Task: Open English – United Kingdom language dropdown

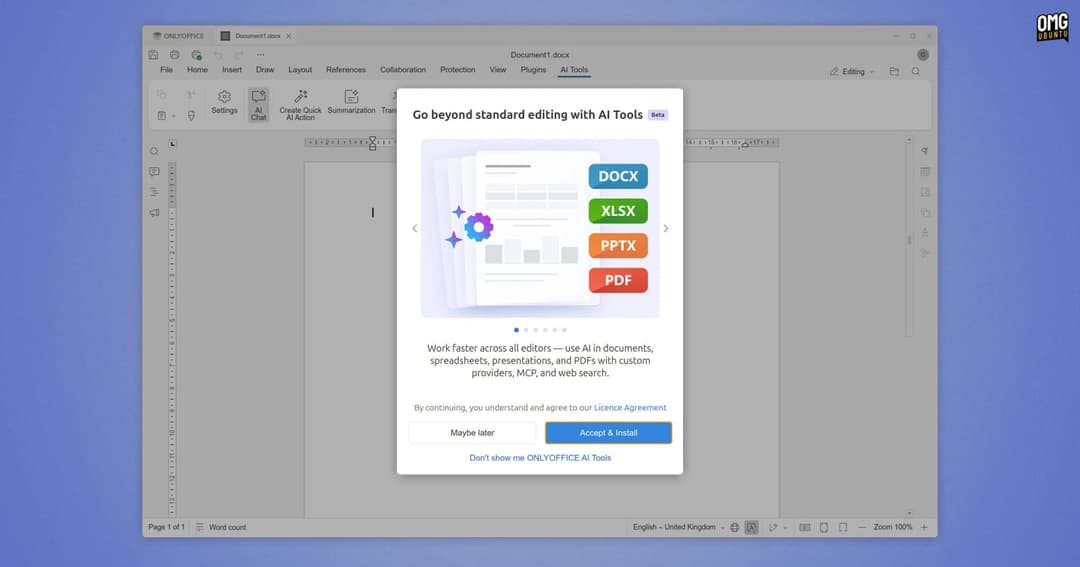Action: 678,527
